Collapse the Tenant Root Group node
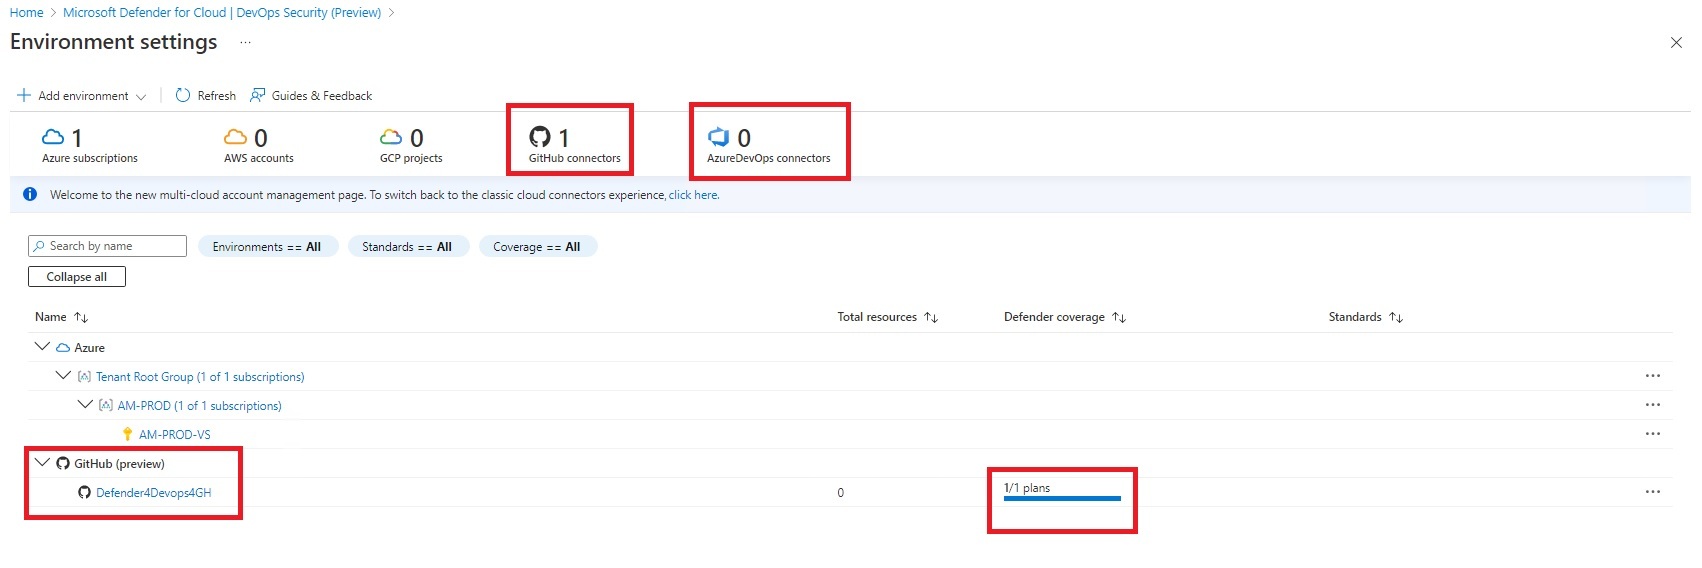This screenshot has height=568, width=1702. tap(63, 375)
